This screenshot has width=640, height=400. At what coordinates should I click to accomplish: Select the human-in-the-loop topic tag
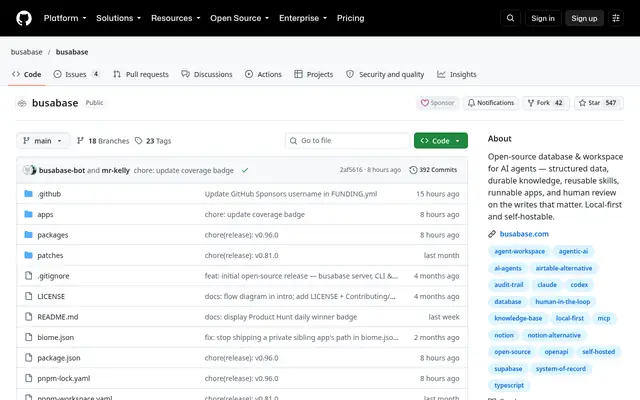[562, 302]
